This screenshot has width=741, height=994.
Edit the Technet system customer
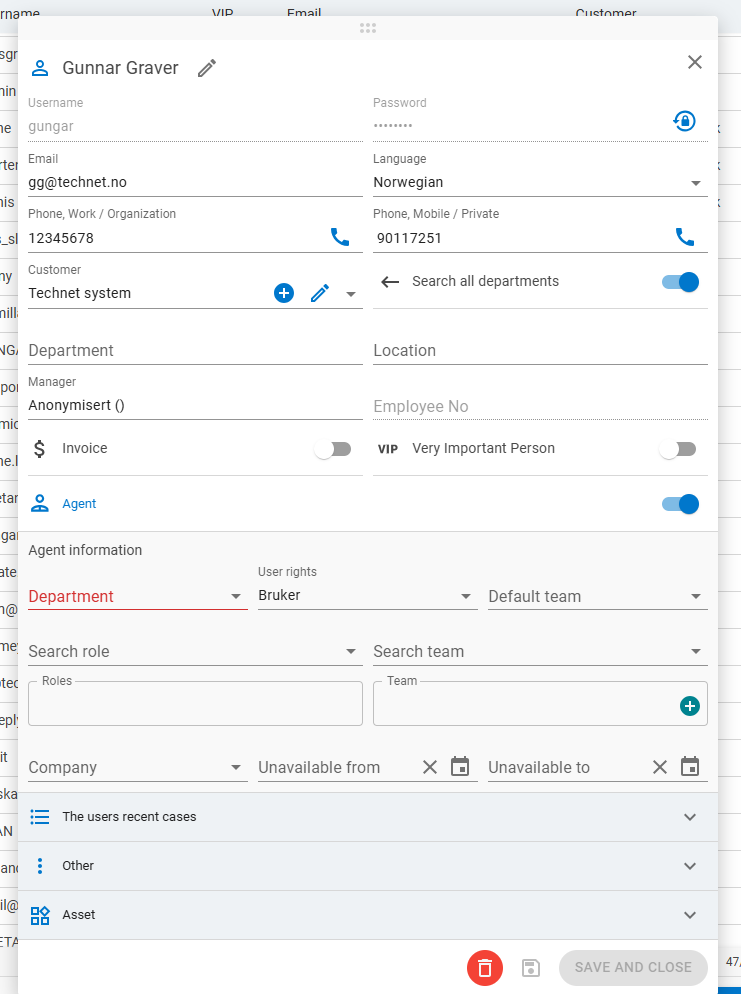click(x=320, y=293)
